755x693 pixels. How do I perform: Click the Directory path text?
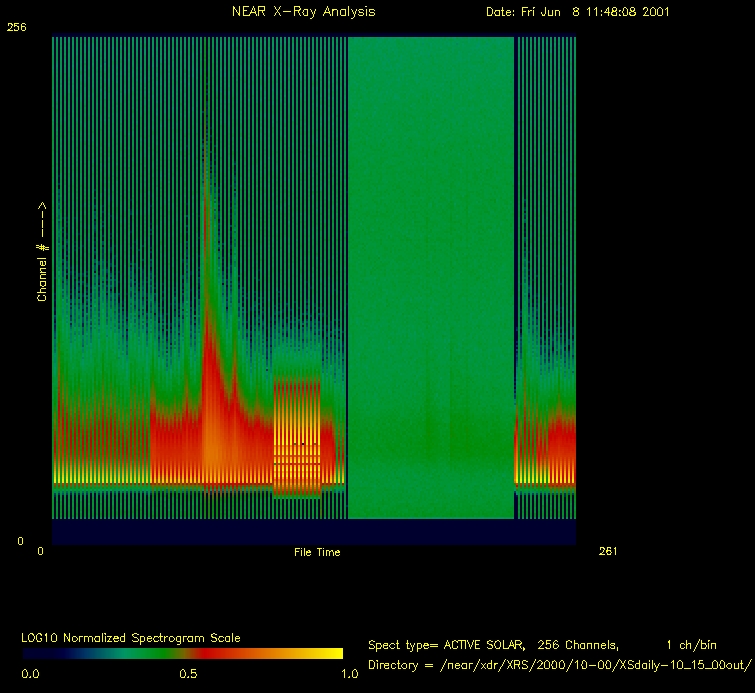pos(559,664)
